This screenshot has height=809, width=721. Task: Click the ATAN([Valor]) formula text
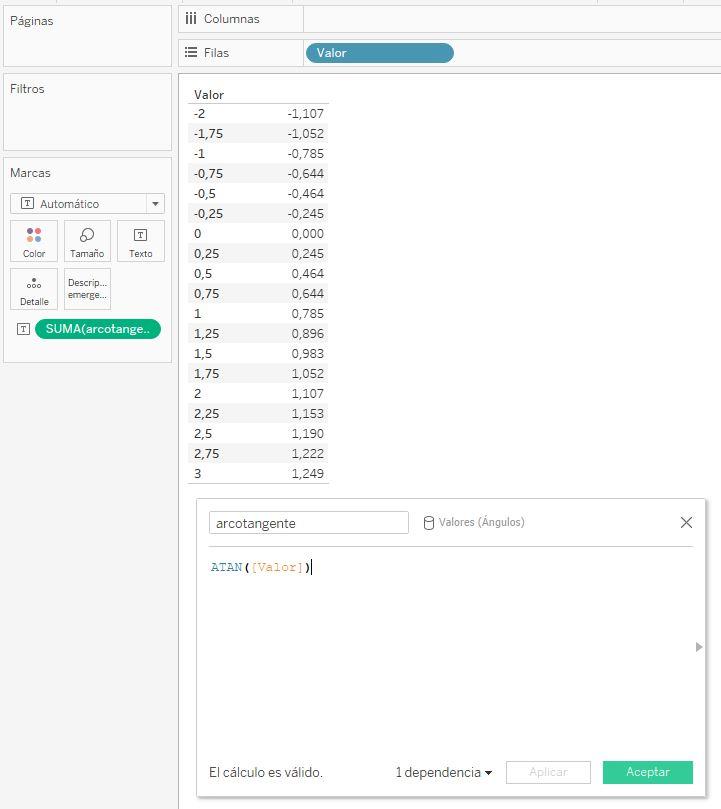click(x=260, y=567)
